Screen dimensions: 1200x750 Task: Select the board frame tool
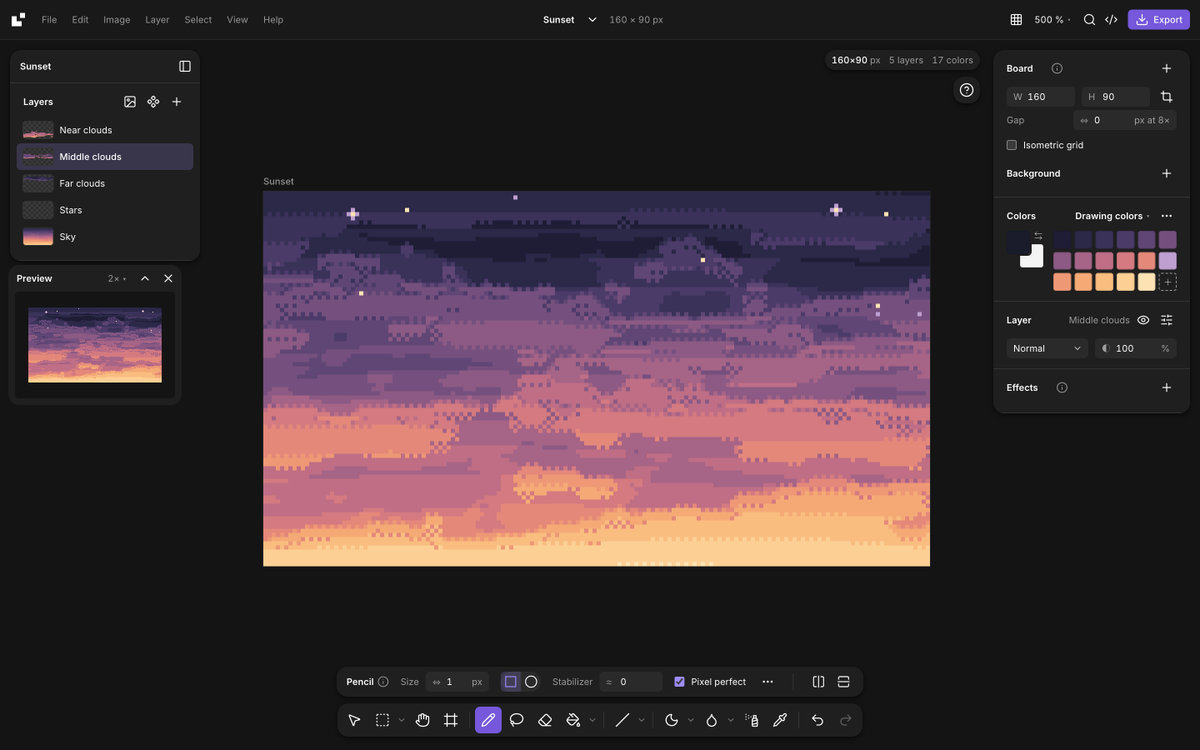tap(451, 720)
